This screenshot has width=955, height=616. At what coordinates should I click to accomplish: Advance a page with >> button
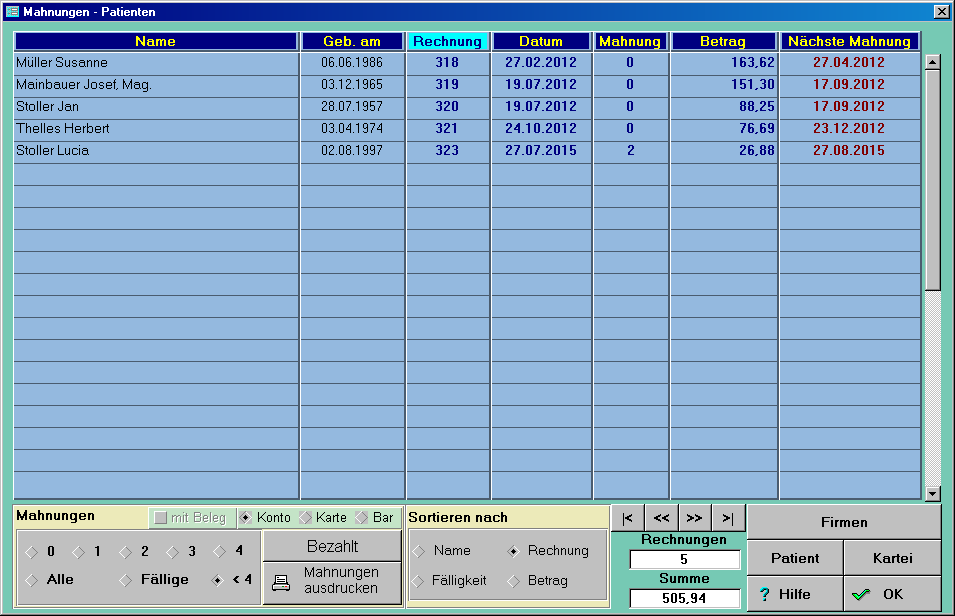[x=694, y=518]
